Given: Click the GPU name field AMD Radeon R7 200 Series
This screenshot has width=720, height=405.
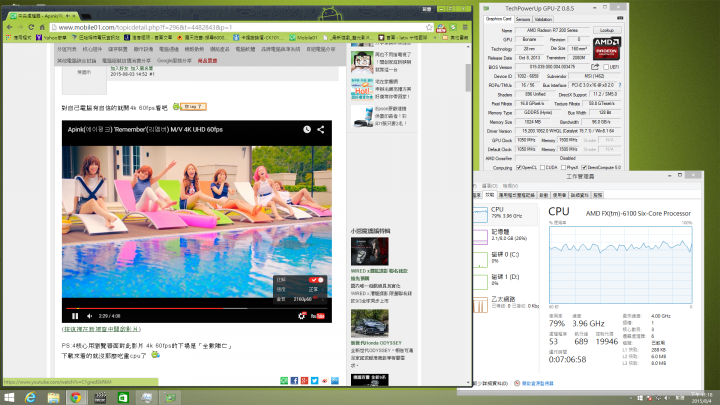Looking at the screenshot, I should (x=552, y=30).
